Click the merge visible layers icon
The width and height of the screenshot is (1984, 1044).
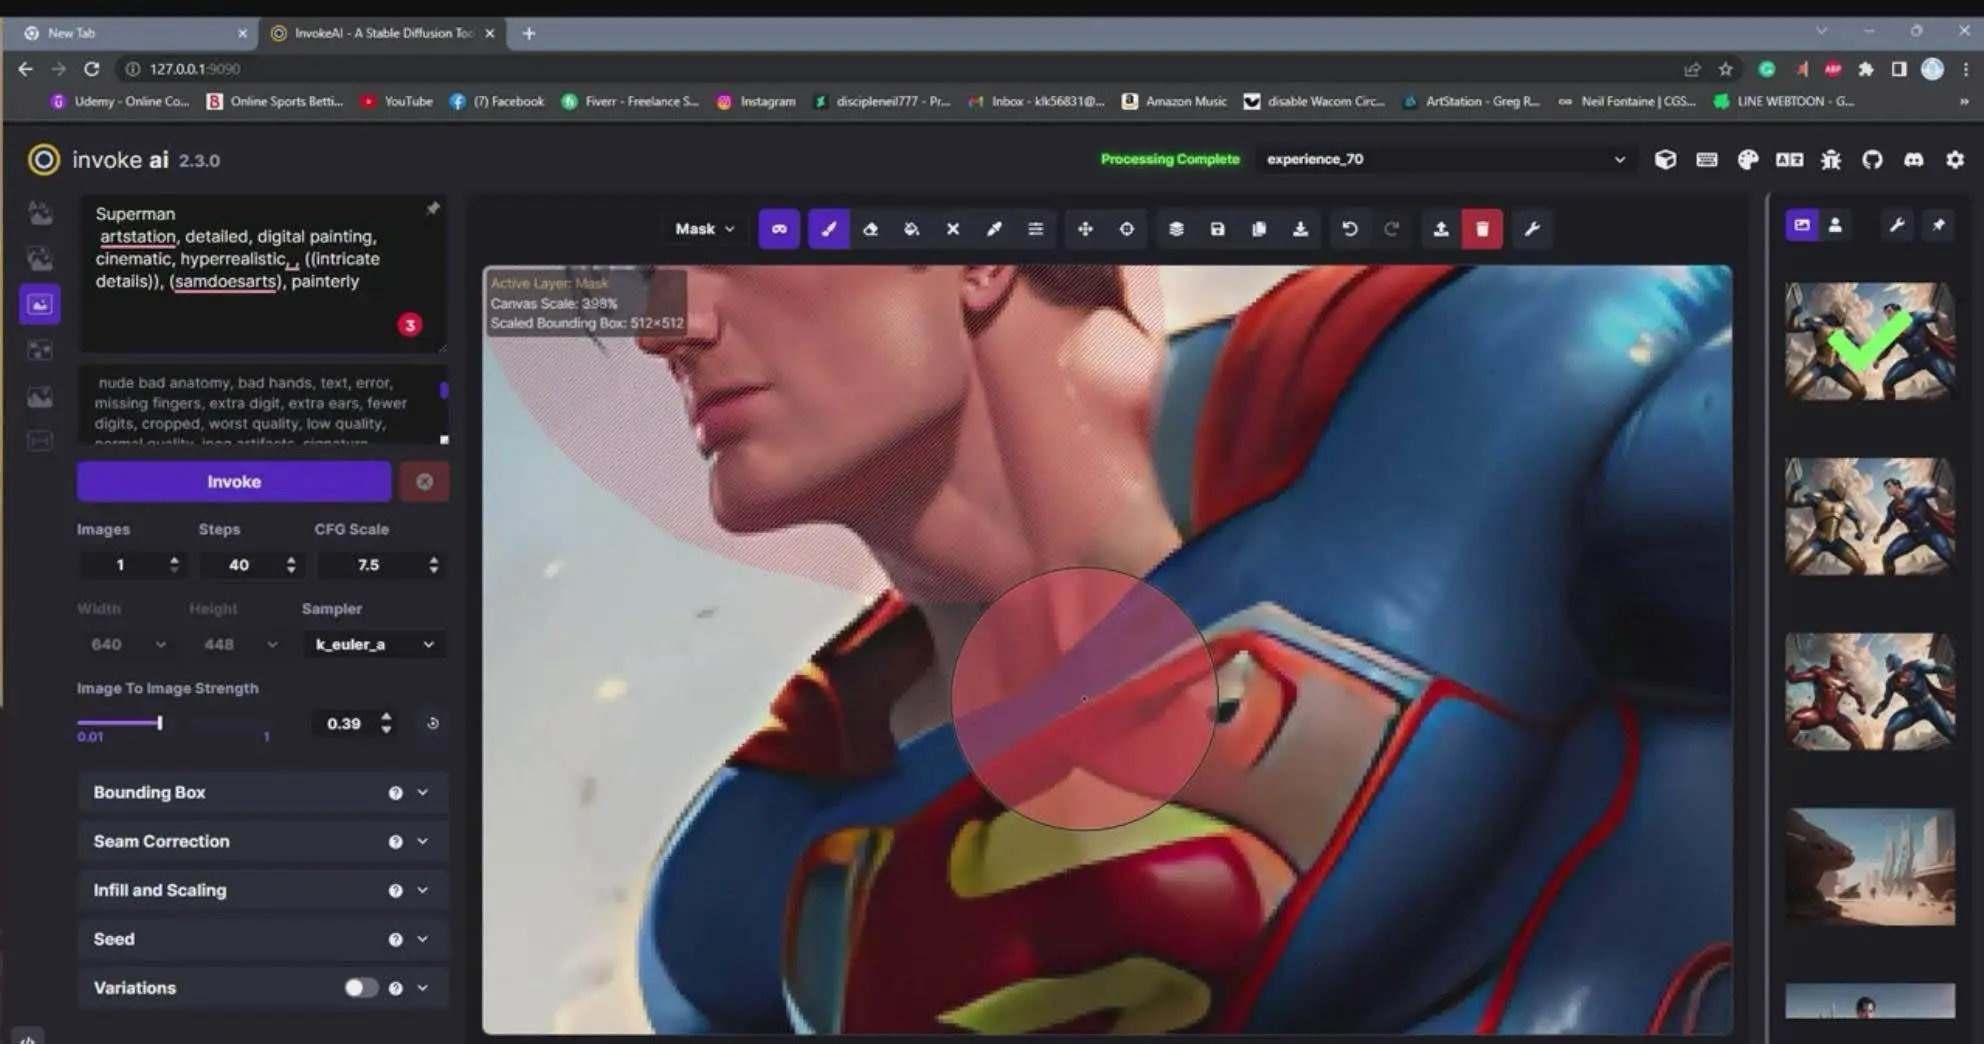click(1176, 229)
